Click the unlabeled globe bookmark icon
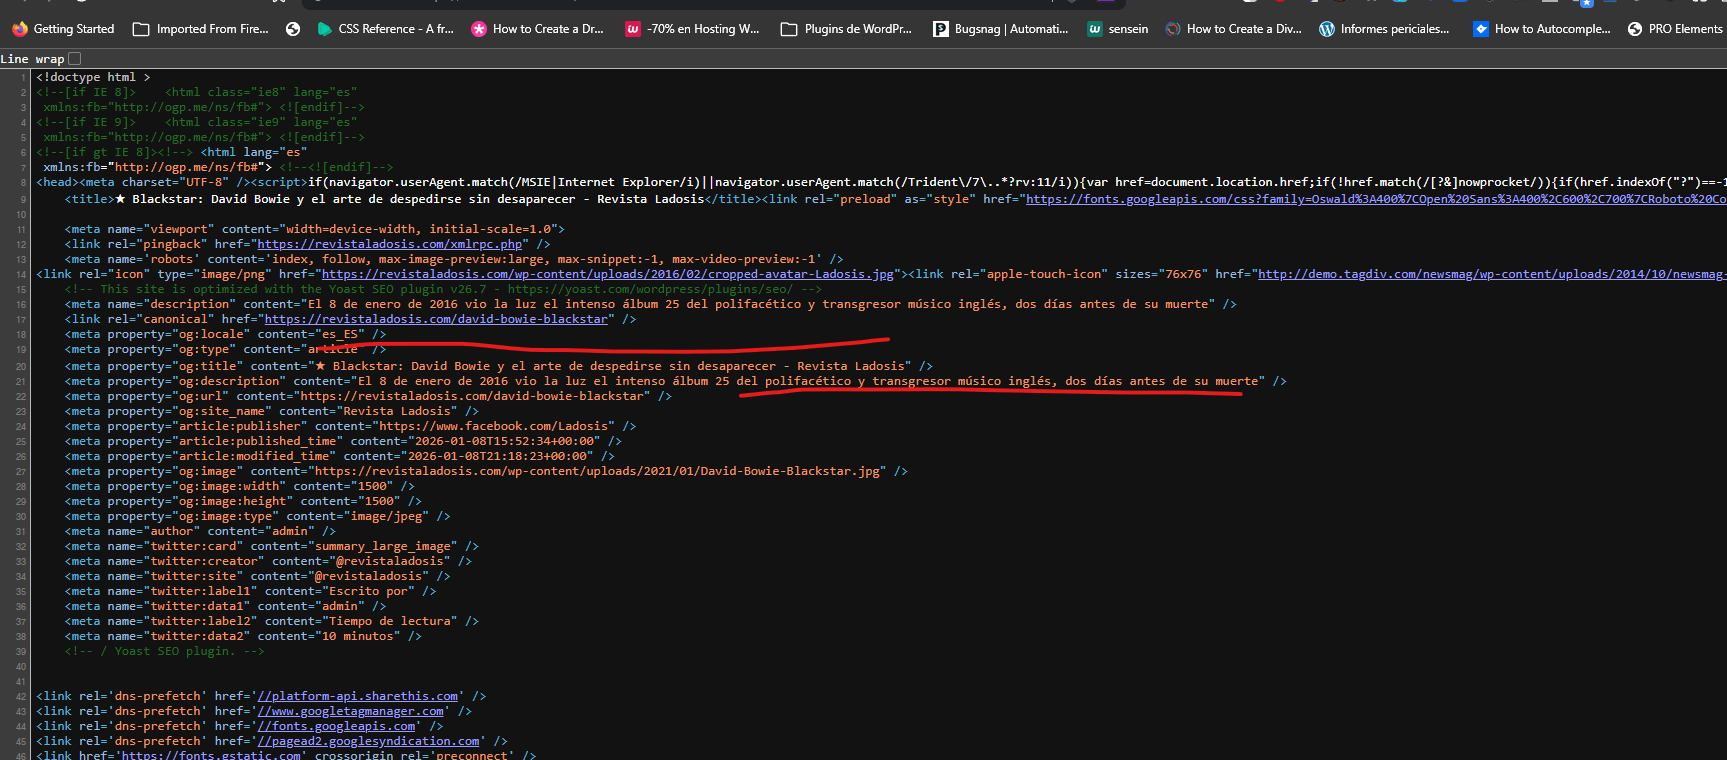Image resolution: width=1727 pixels, height=760 pixels. tap(293, 29)
